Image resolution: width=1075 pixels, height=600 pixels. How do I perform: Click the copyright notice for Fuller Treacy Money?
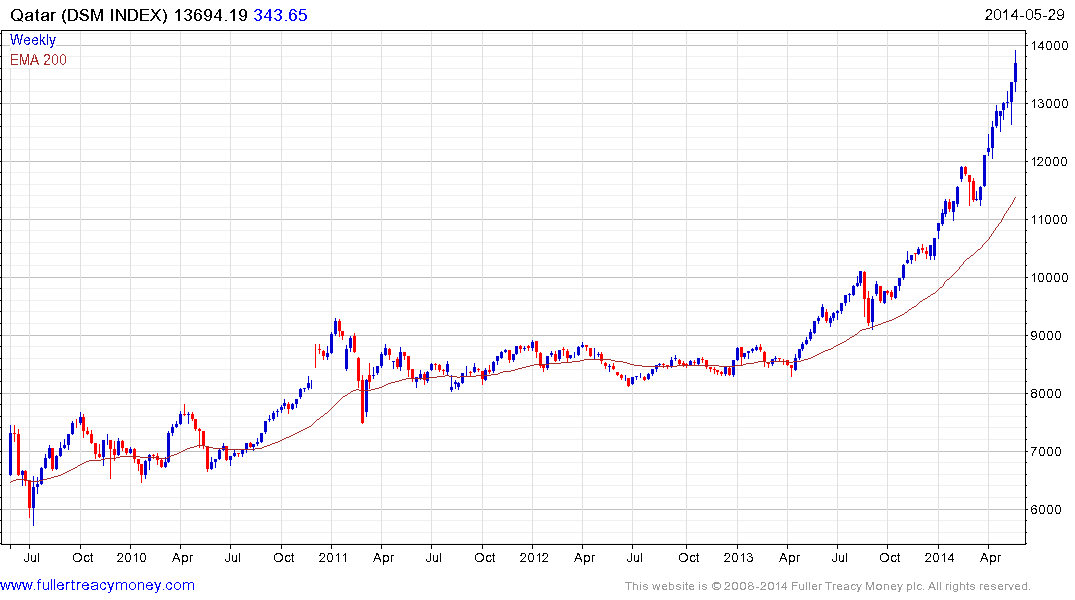click(828, 586)
